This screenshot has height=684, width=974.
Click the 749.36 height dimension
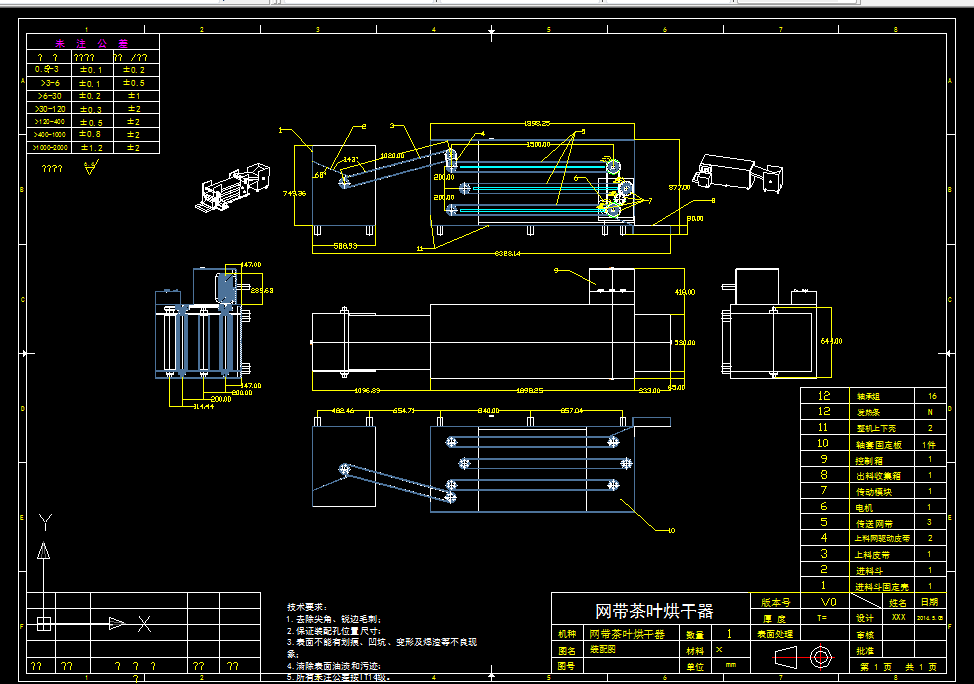[294, 193]
